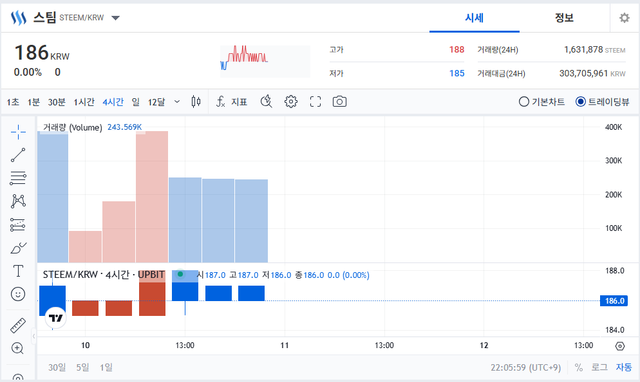
Task: Select the 12달 interval
Action: coord(156,102)
